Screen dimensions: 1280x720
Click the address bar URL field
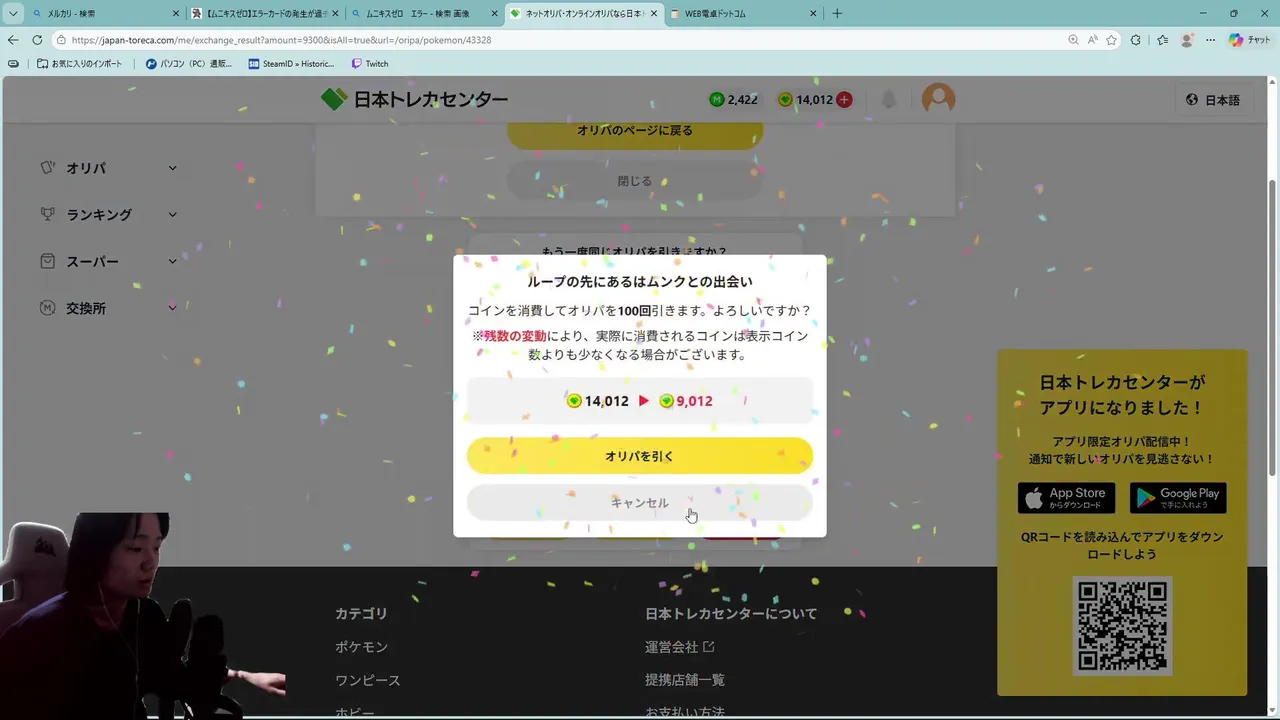point(560,40)
